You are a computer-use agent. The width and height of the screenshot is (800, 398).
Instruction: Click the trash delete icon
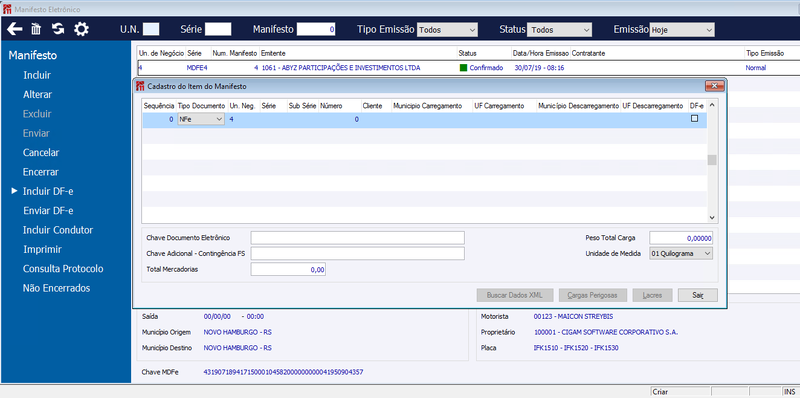coord(36,29)
